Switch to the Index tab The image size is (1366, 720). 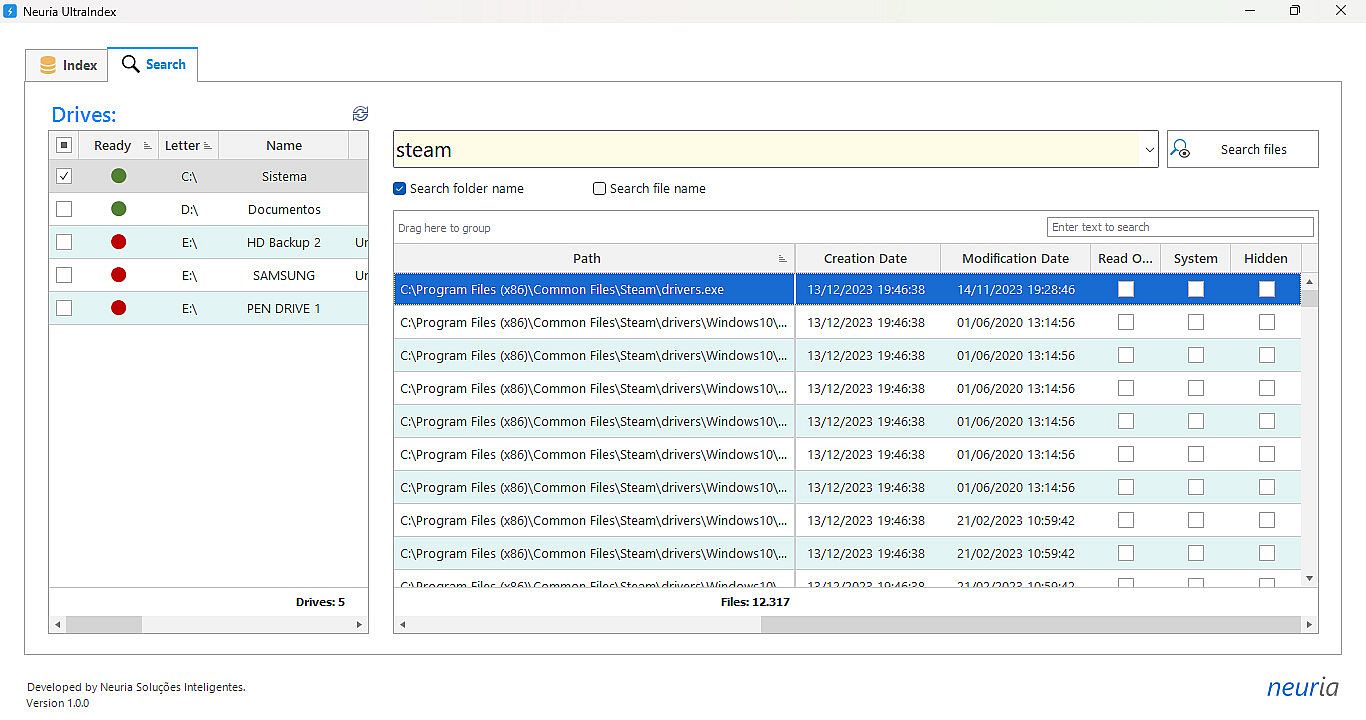point(67,65)
